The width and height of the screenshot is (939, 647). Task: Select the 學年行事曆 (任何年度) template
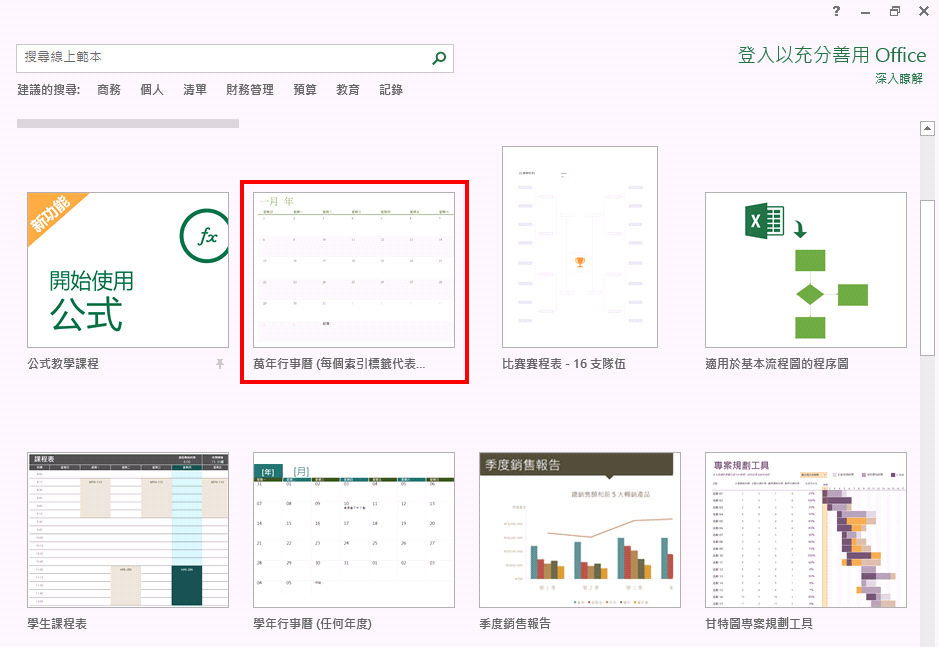(354, 529)
